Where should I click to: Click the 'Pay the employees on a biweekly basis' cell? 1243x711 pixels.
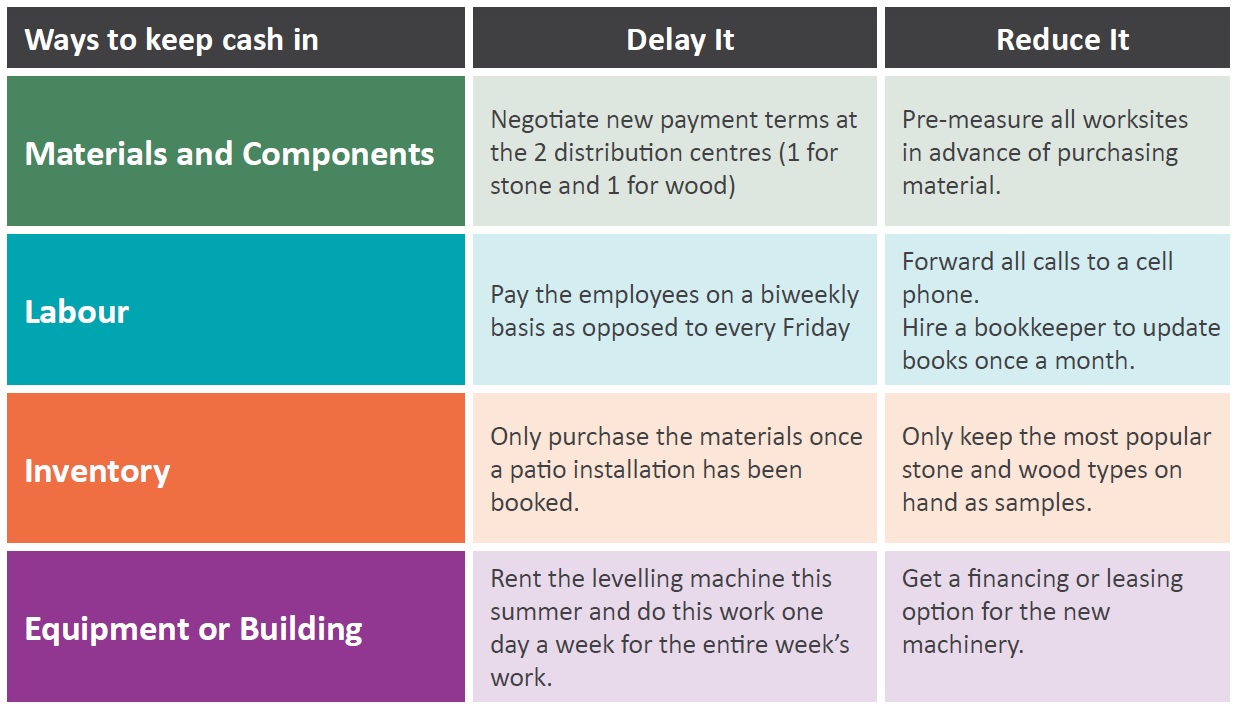tap(675, 310)
